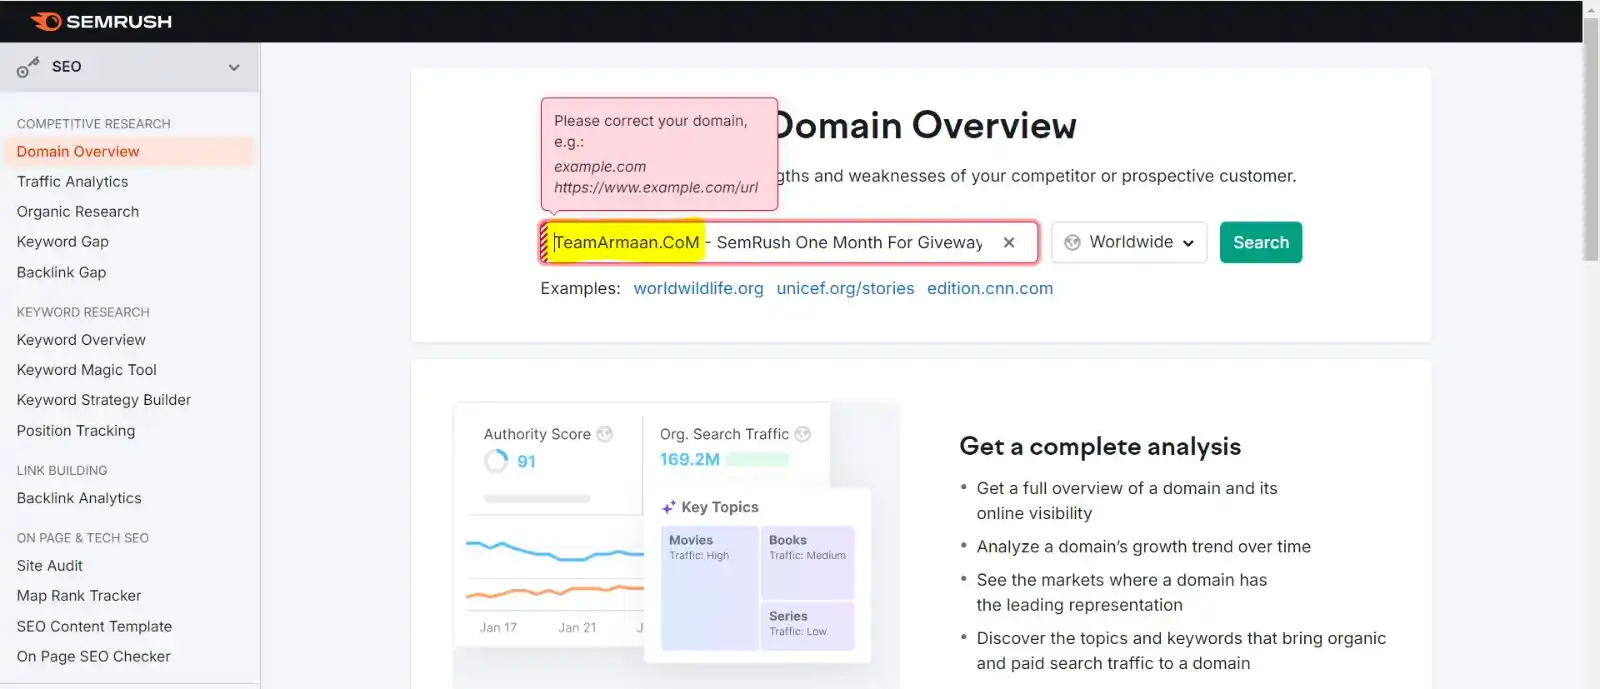Image resolution: width=1600 pixels, height=689 pixels.
Task: Open Keyword Overview in sidebar
Action: point(81,340)
